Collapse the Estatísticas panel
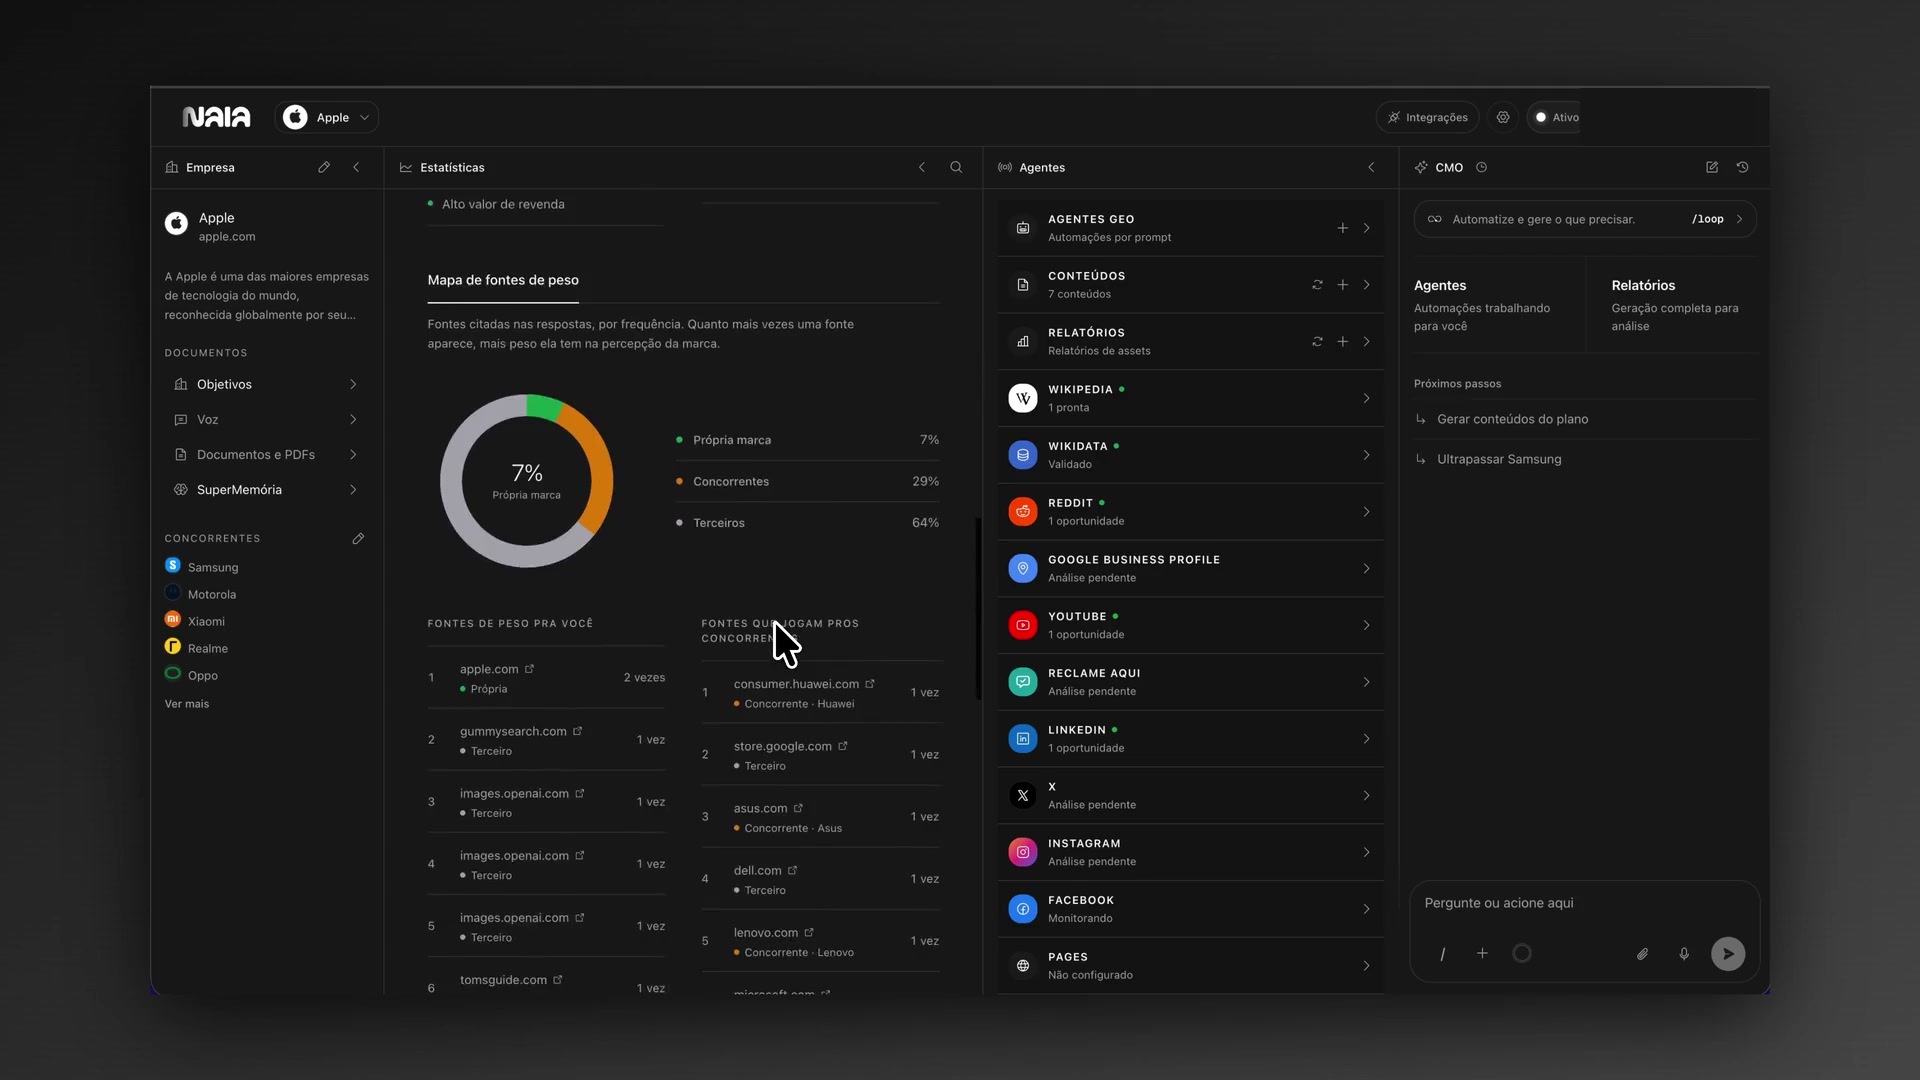1920x1080 pixels. tap(922, 167)
